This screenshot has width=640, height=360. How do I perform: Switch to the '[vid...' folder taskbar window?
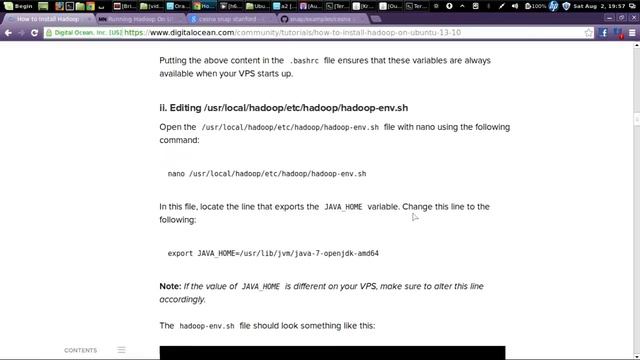[x=151, y=6]
